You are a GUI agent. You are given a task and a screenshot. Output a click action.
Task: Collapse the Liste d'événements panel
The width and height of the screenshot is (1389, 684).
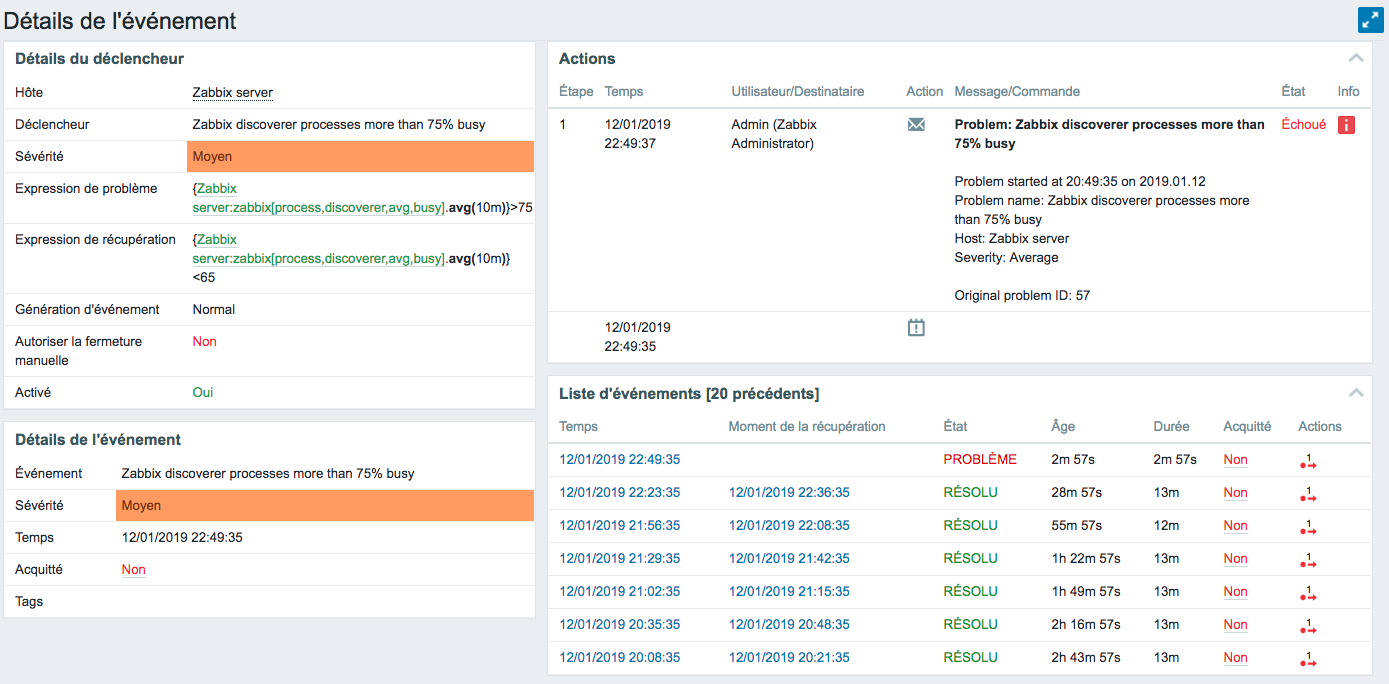1356,393
